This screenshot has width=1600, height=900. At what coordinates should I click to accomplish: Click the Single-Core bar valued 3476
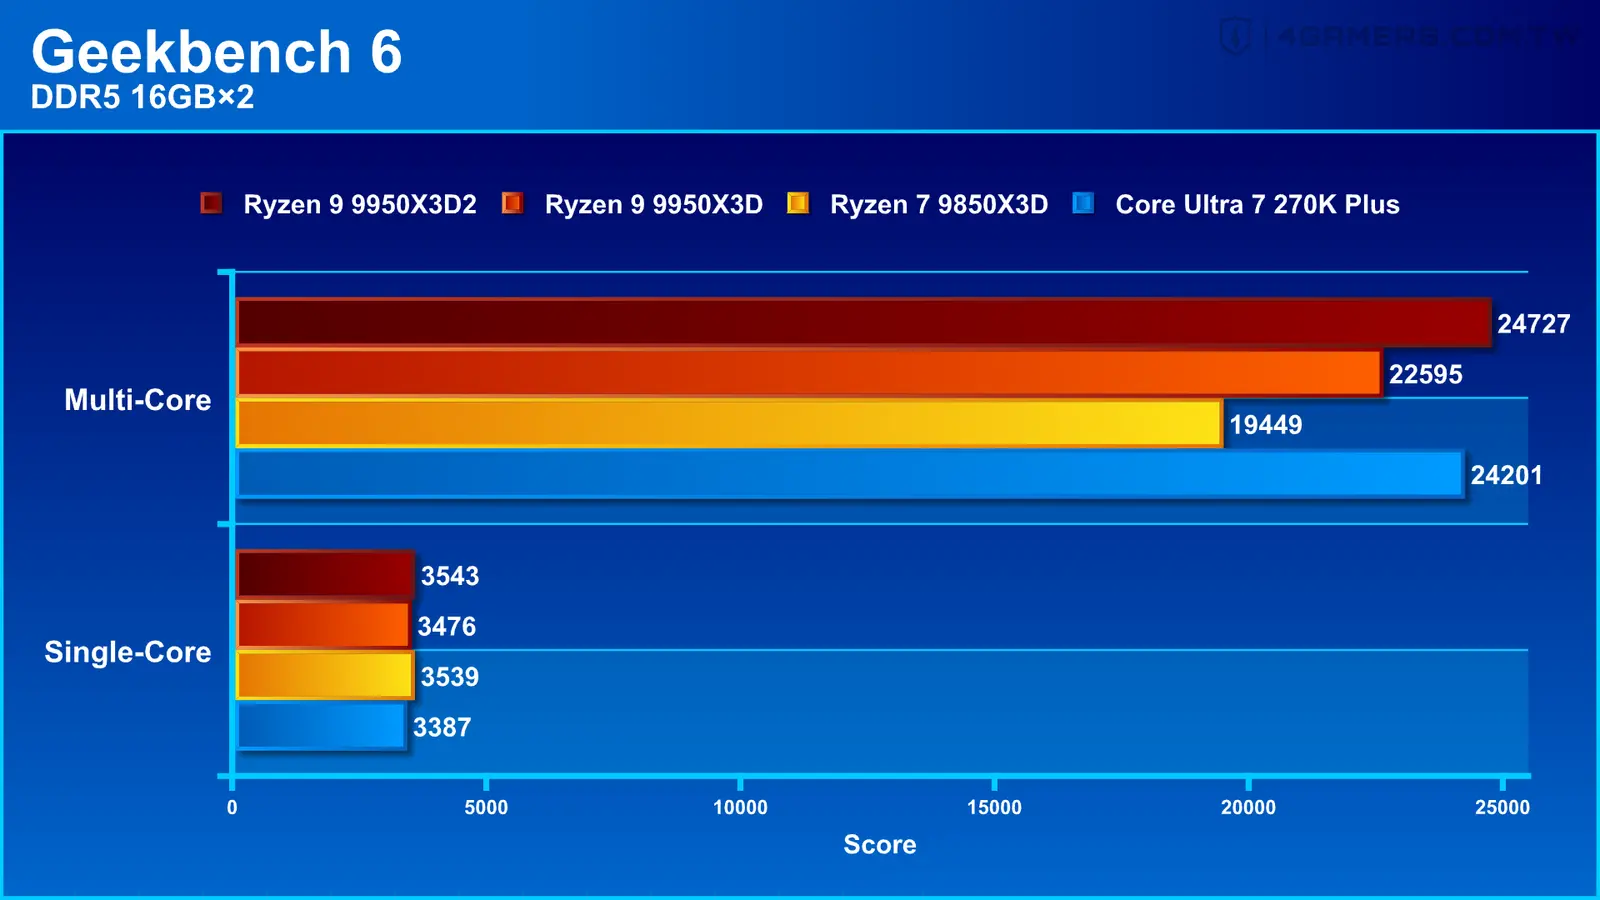pos(323,625)
